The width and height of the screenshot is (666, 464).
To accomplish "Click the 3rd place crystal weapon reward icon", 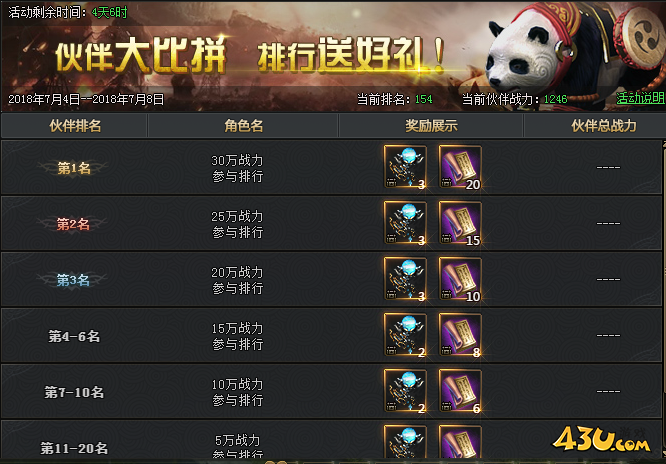I will [405, 279].
